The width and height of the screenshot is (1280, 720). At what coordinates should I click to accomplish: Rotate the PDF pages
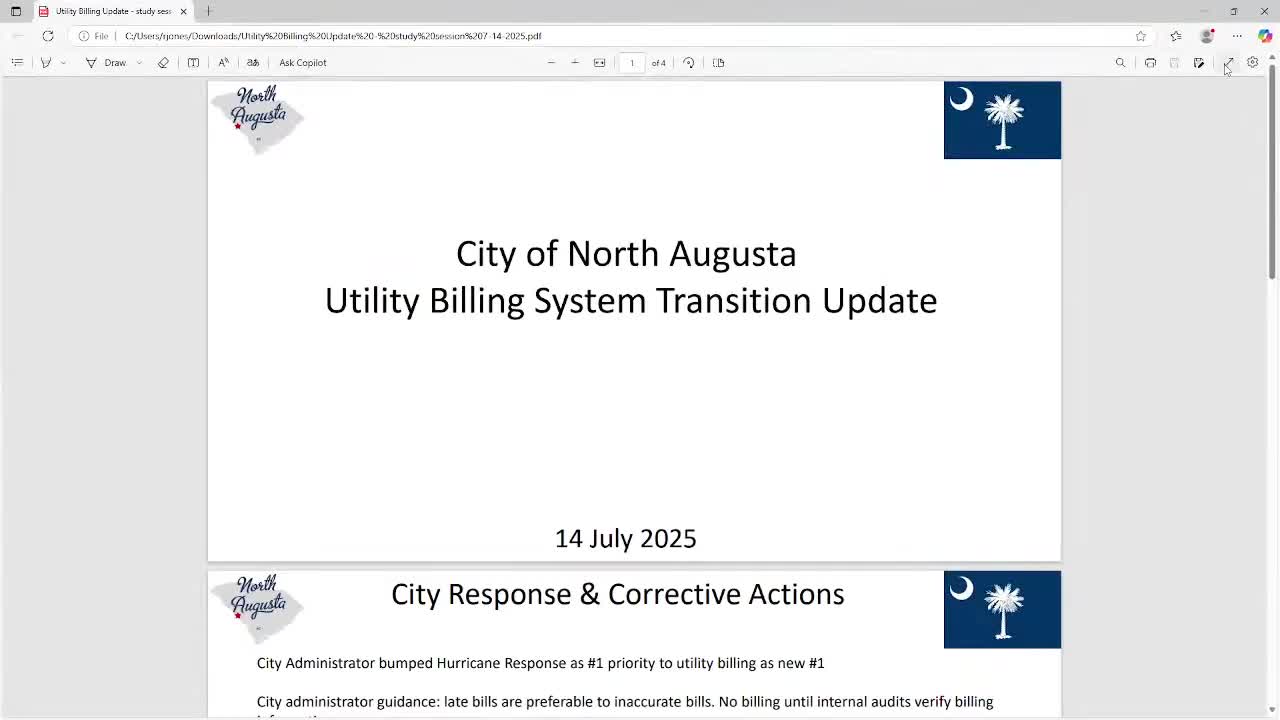pyautogui.click(x=689, y=62)
